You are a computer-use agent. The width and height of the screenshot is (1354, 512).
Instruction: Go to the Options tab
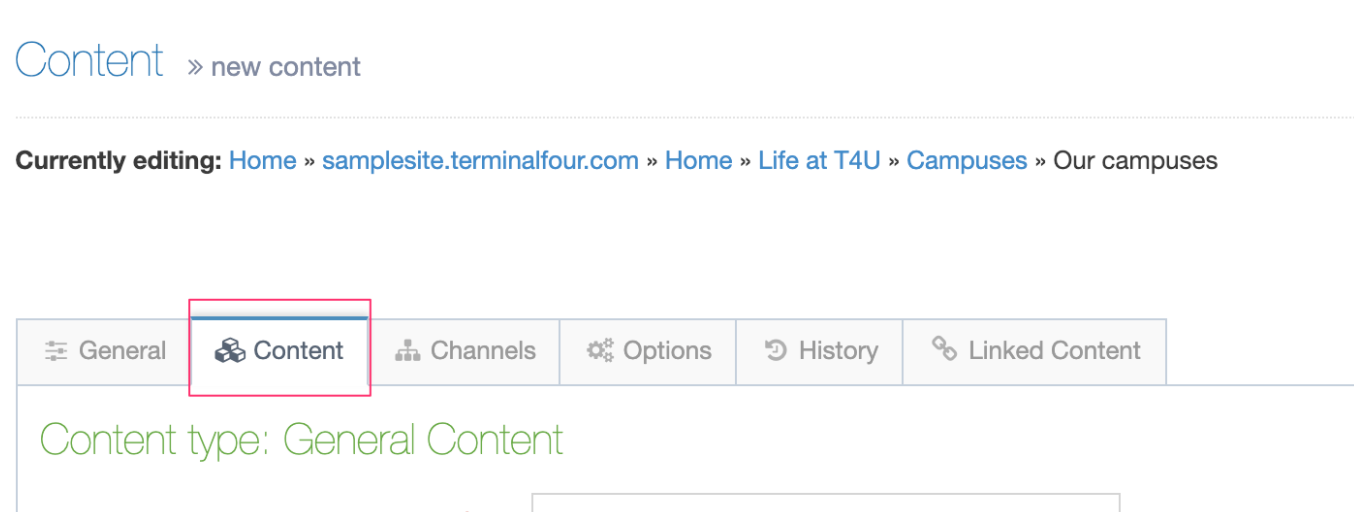click(648, 351)
